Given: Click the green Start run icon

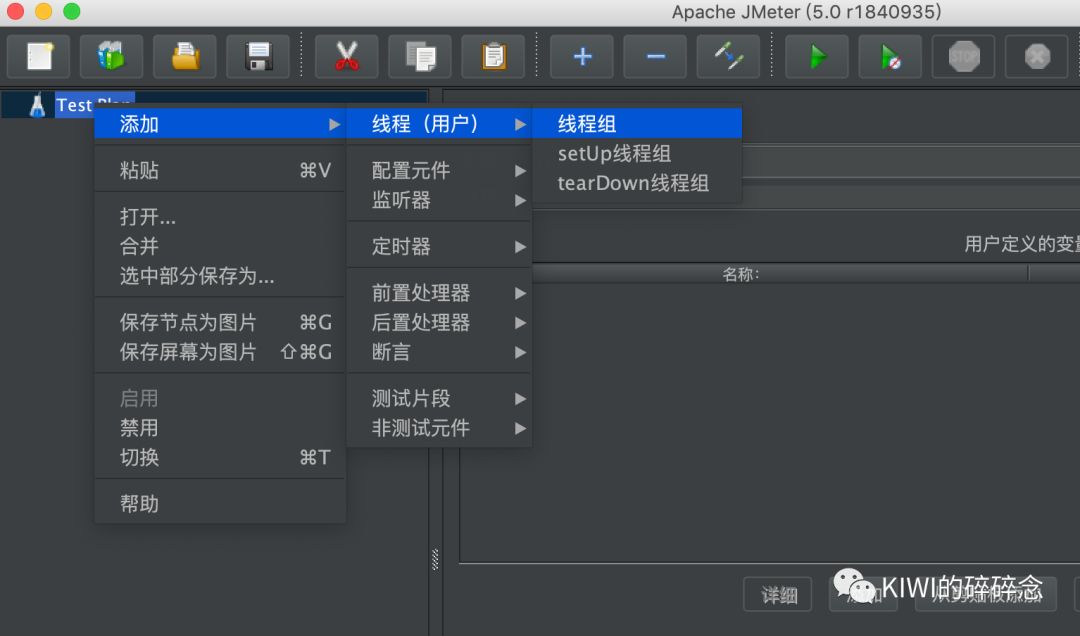Looking at the screenshot, I should click(817, 57).
